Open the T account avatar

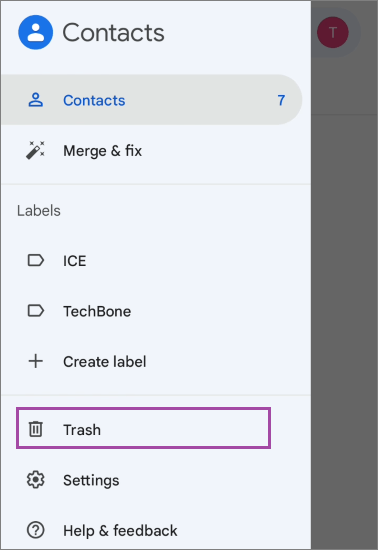point(333,32)
